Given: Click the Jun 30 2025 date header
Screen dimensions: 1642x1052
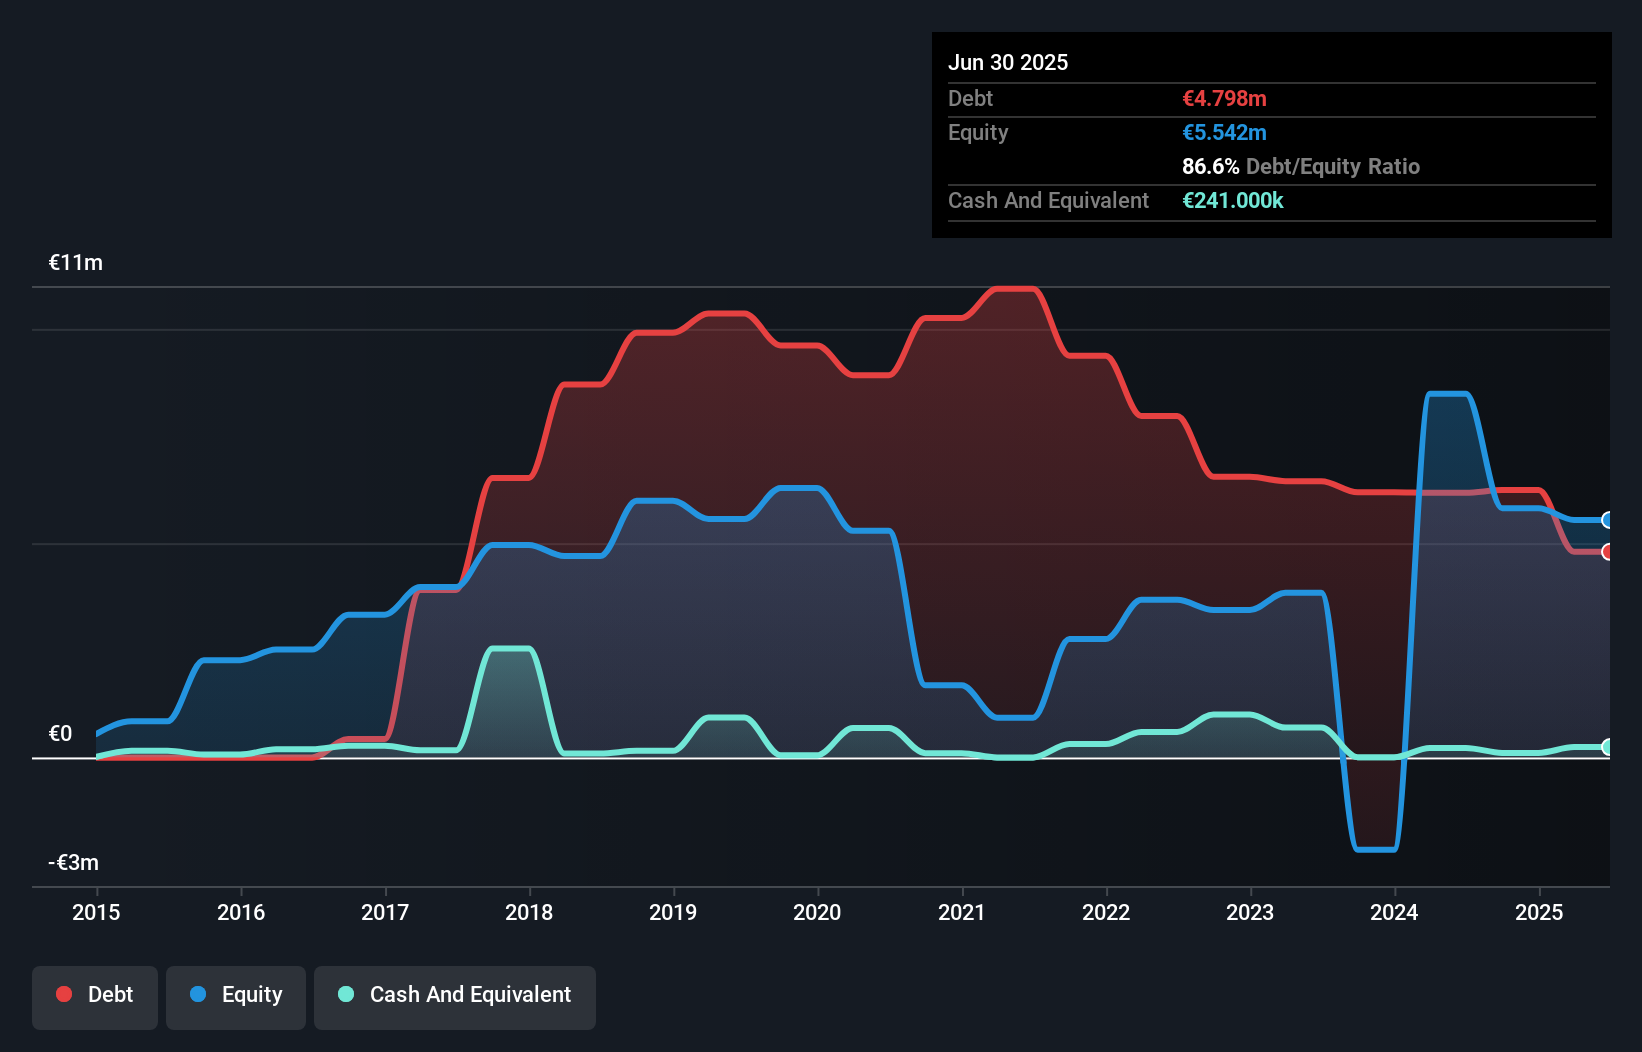Looking at the screenshot, I should tap(1008, 62).
